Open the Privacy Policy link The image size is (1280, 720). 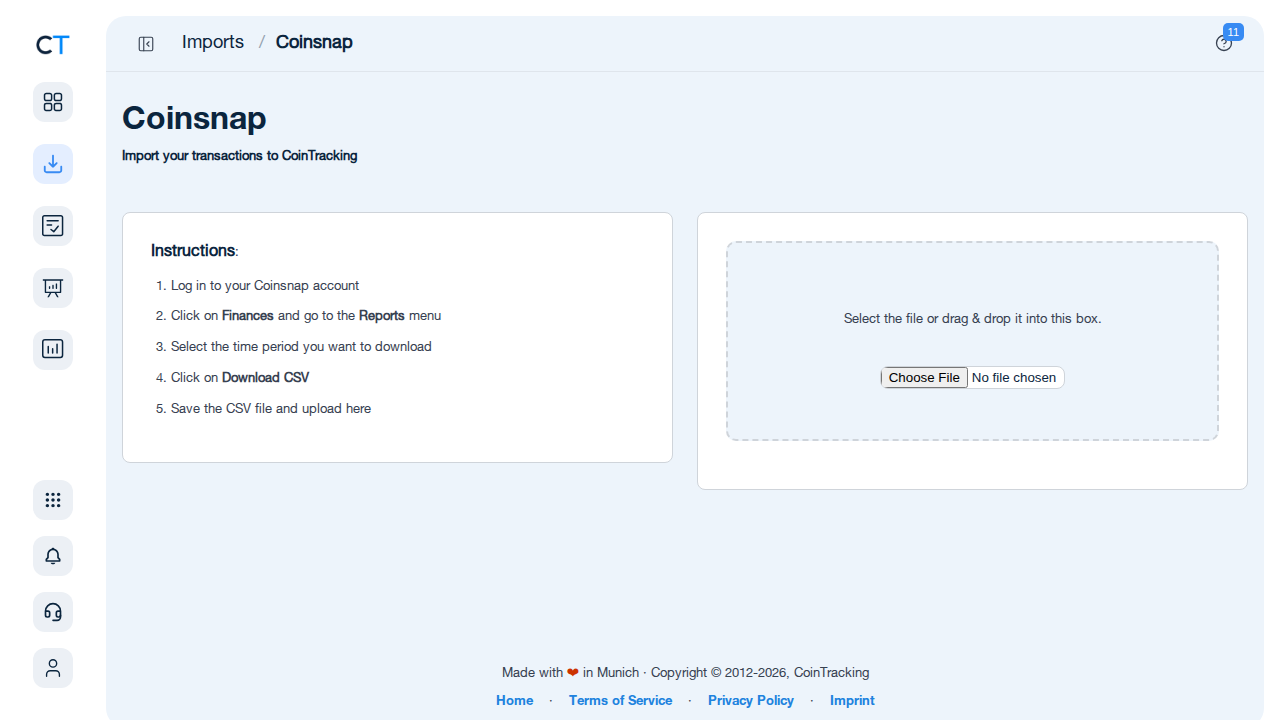(751, 700)
